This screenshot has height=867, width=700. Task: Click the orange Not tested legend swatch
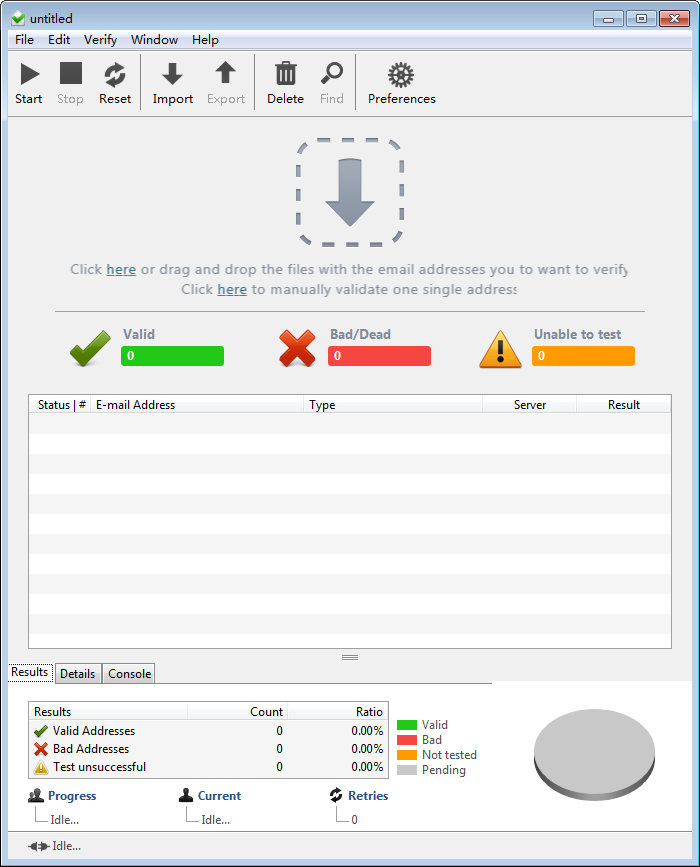[407, 755]
